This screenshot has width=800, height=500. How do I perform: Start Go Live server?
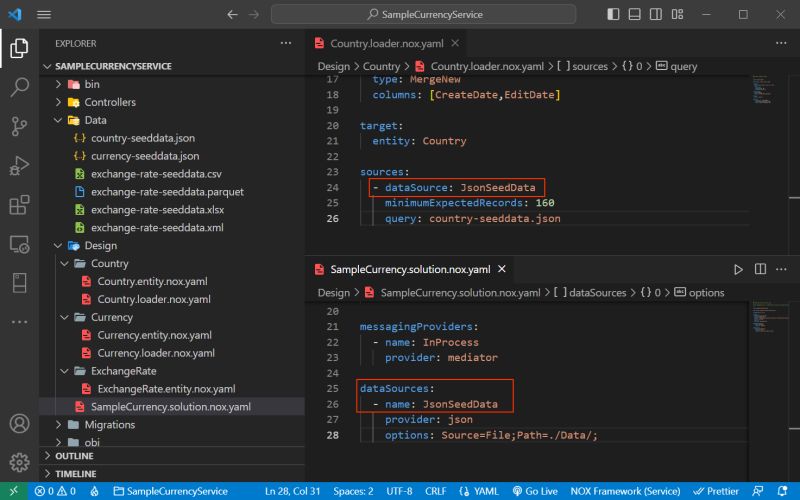(x=535, y=491)
